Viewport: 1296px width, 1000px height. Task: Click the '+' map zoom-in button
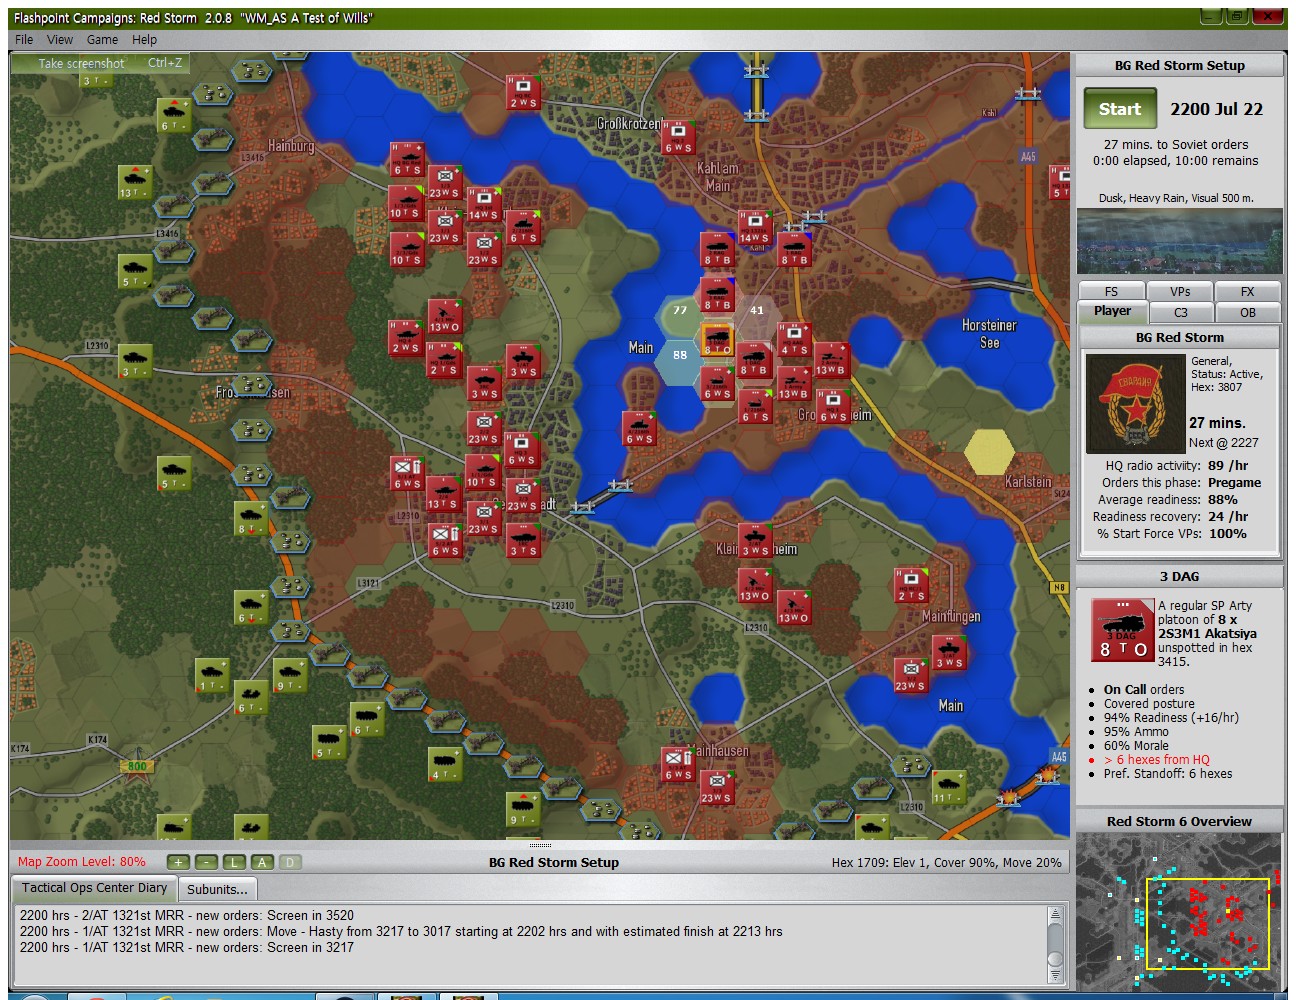pyautogui.click(x=178, y=862)
